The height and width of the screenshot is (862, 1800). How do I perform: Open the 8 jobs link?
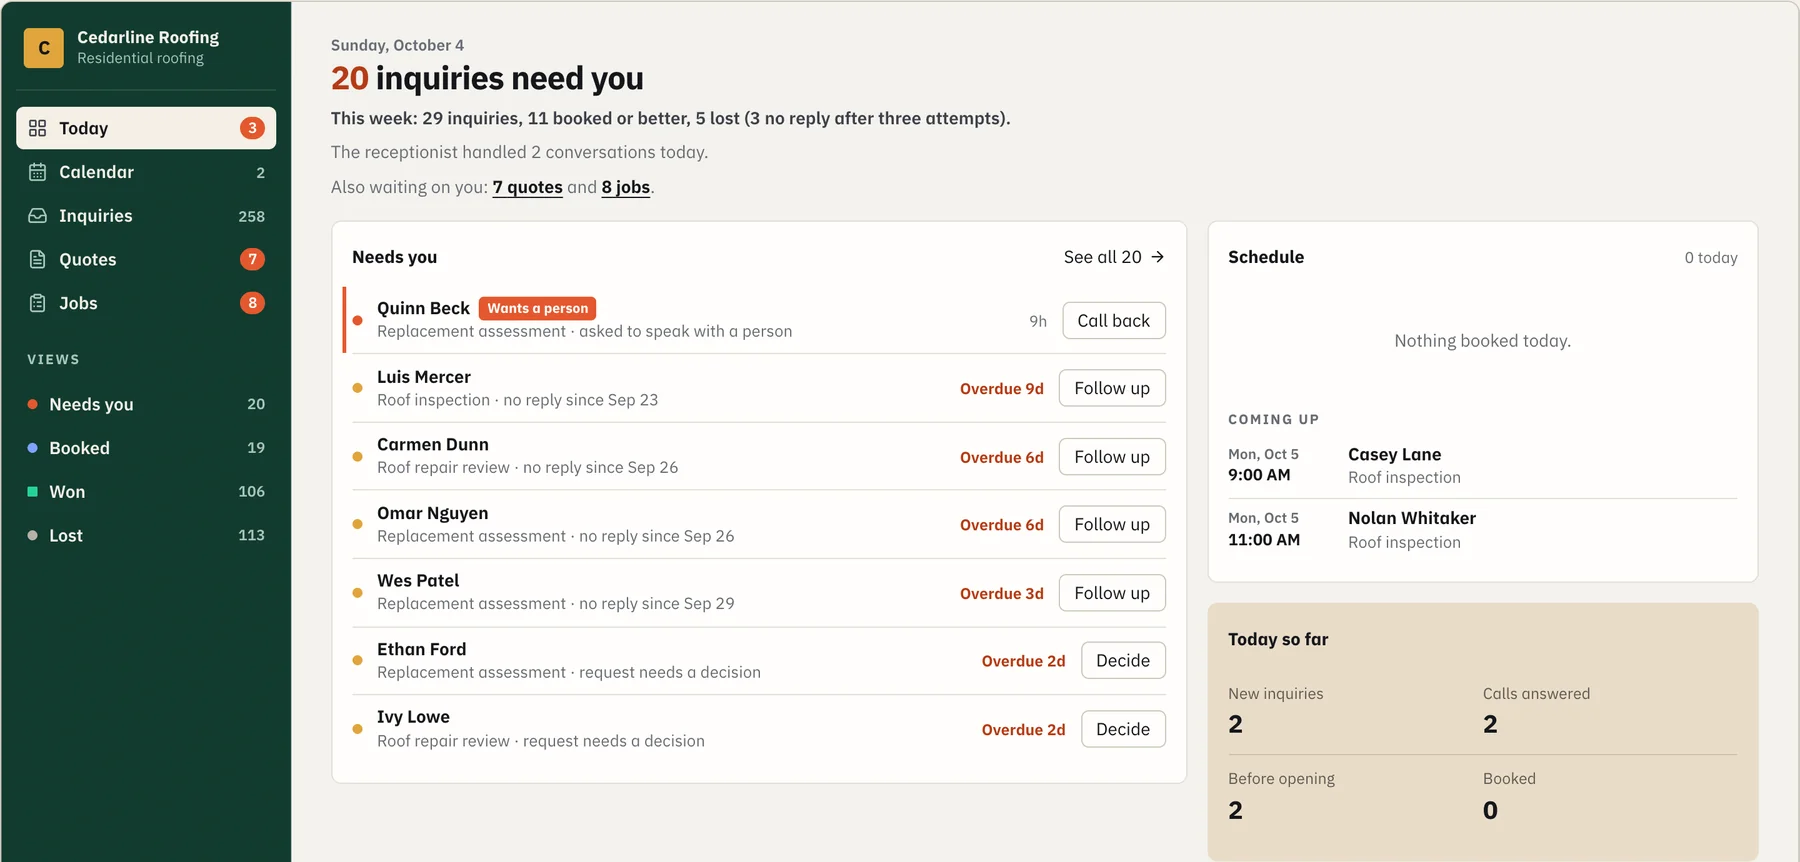tap(626, 187)
